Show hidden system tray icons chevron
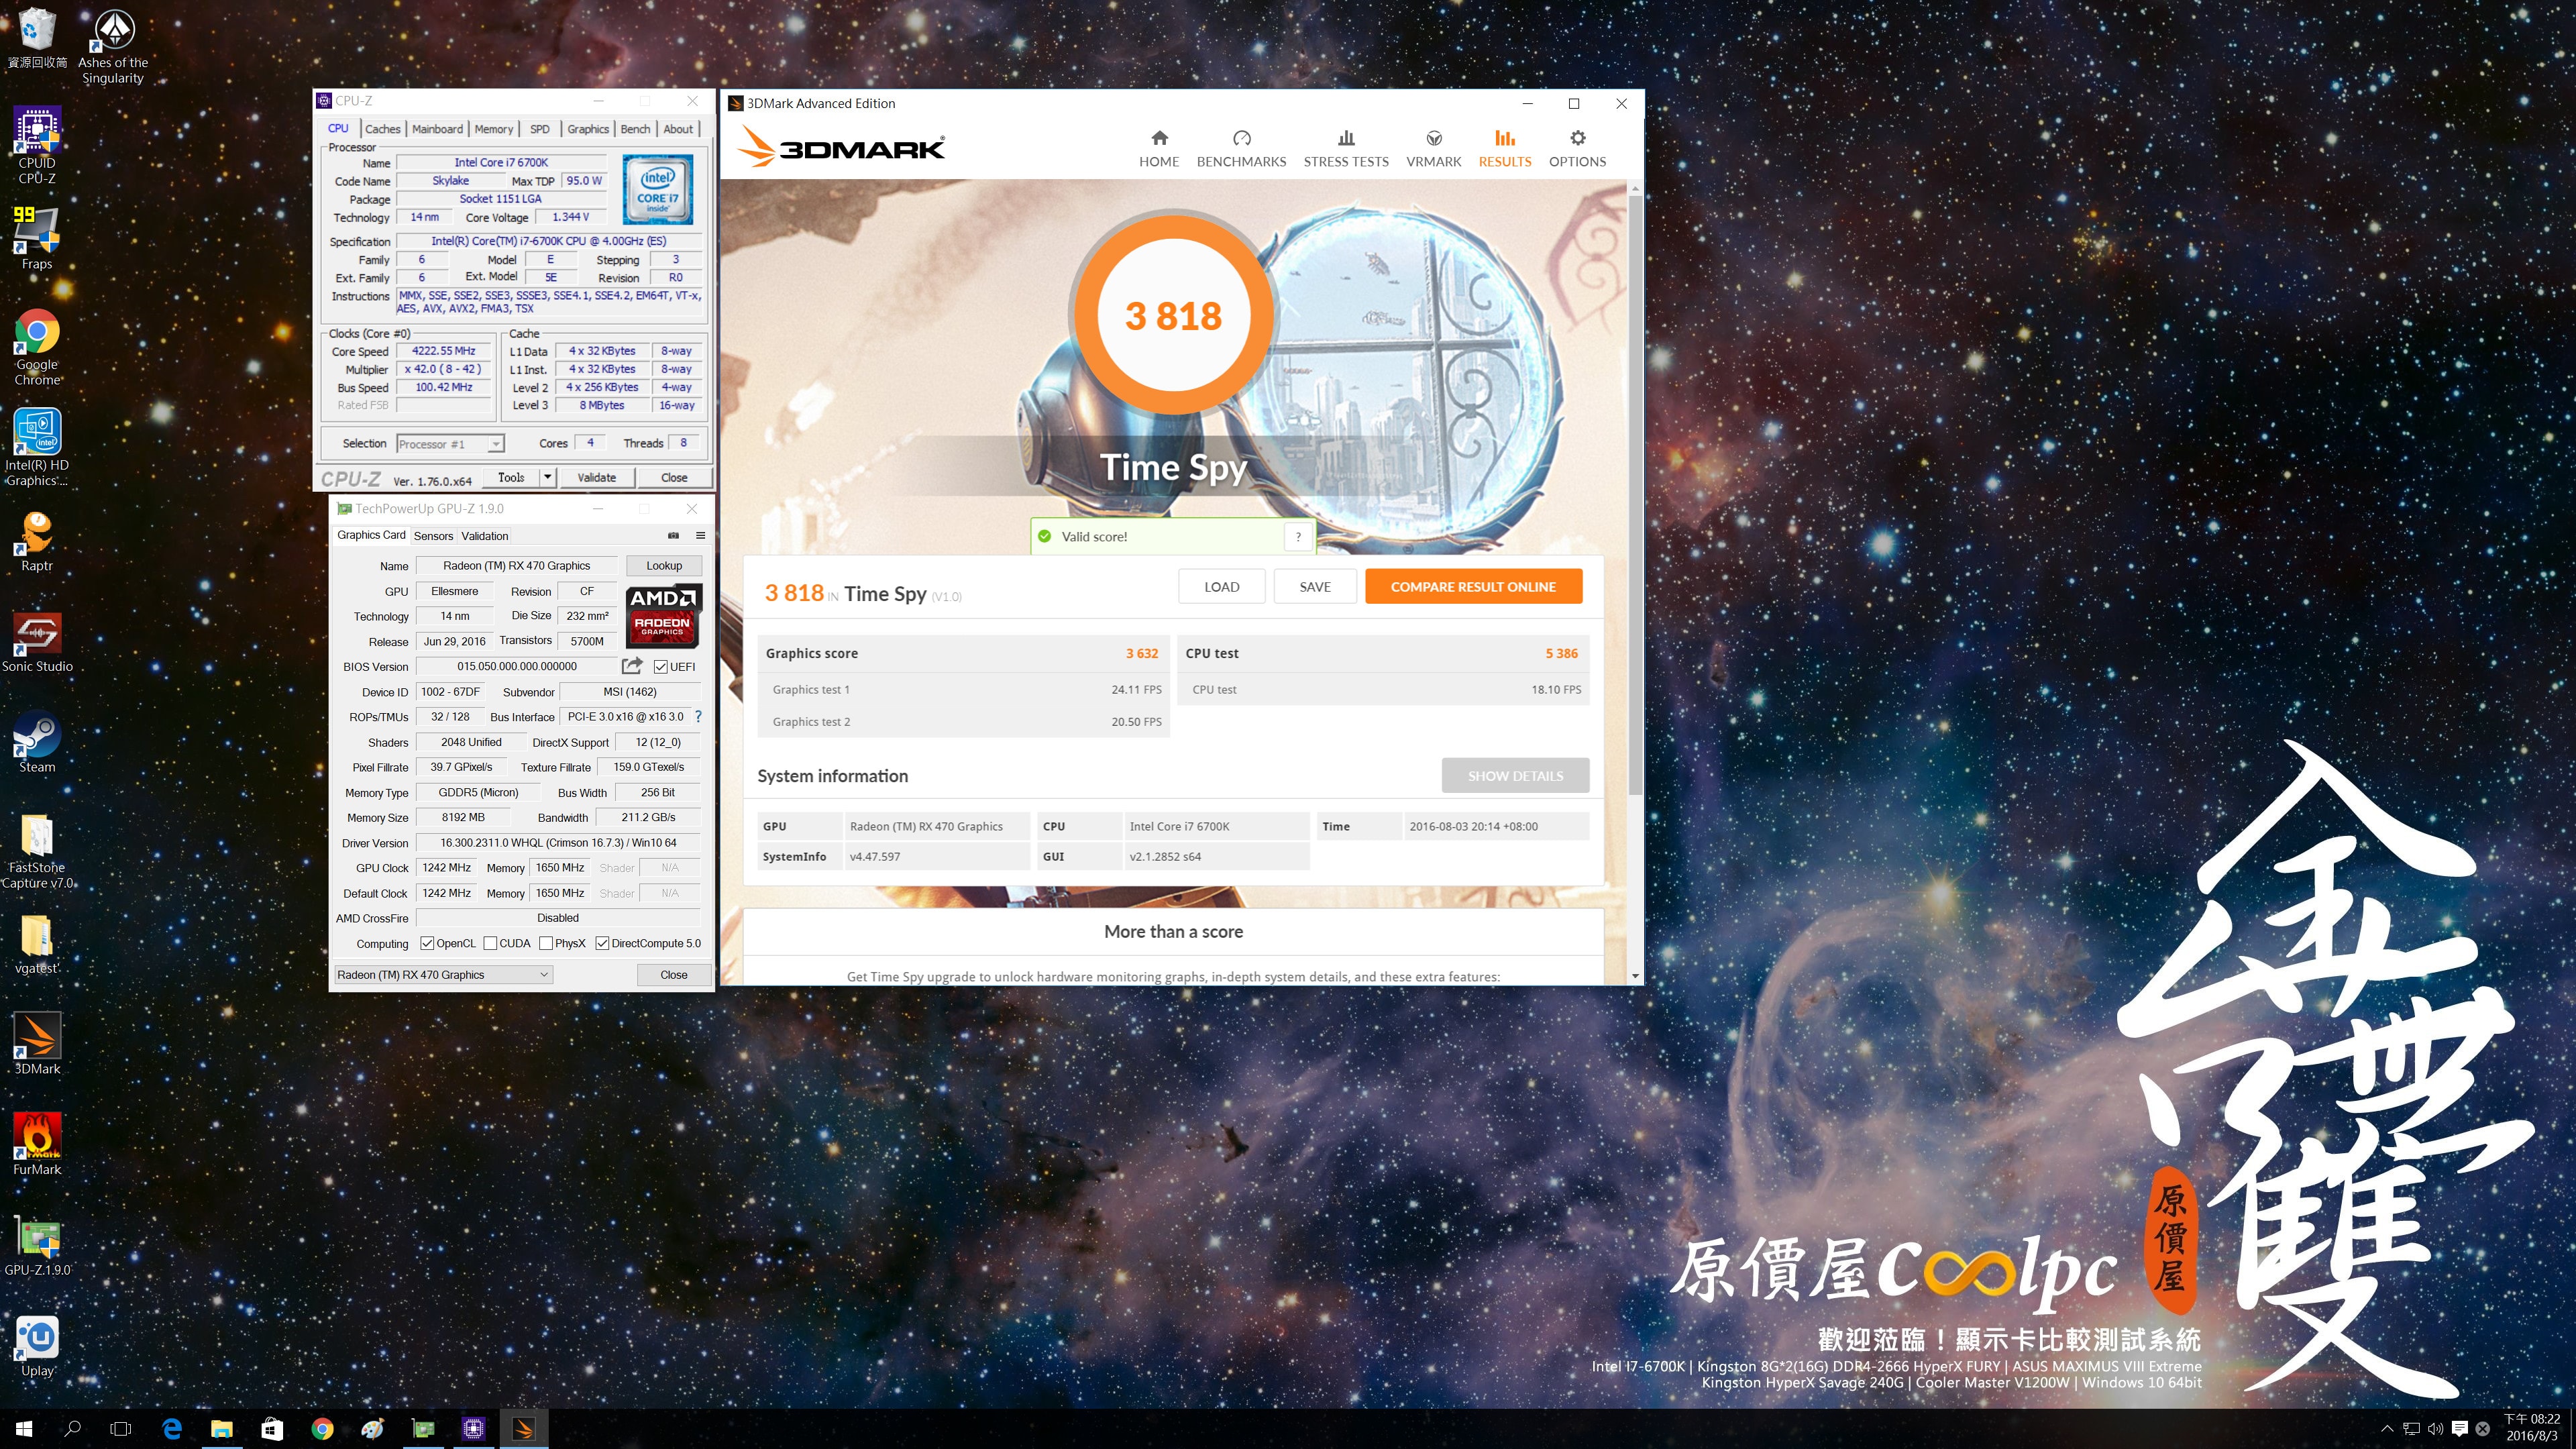 [2387, 1429]
